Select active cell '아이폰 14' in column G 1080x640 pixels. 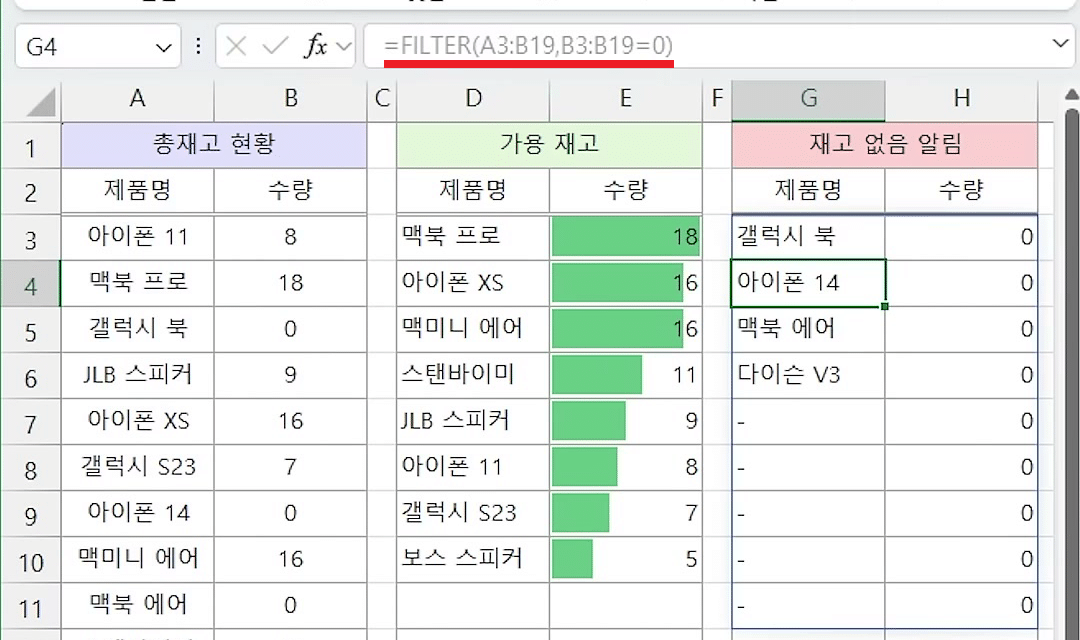[x=809, y=283]
